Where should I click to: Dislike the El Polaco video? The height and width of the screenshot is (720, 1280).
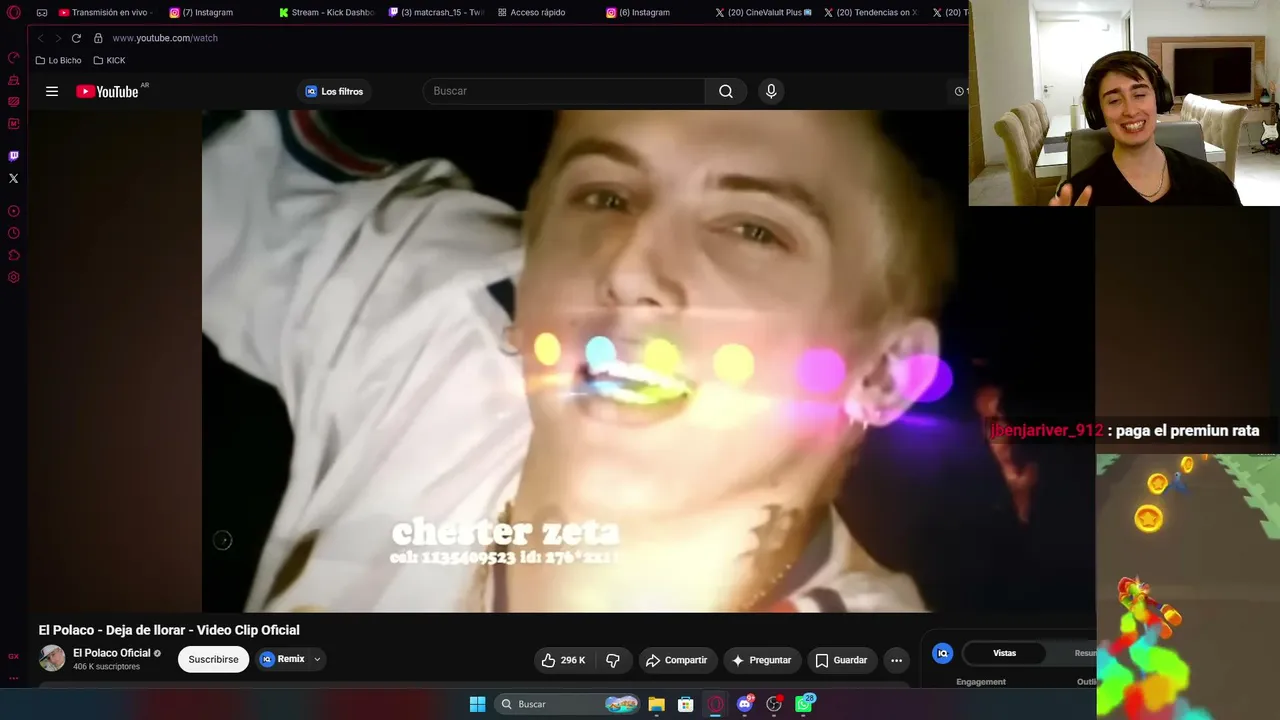tap(613, 660)
